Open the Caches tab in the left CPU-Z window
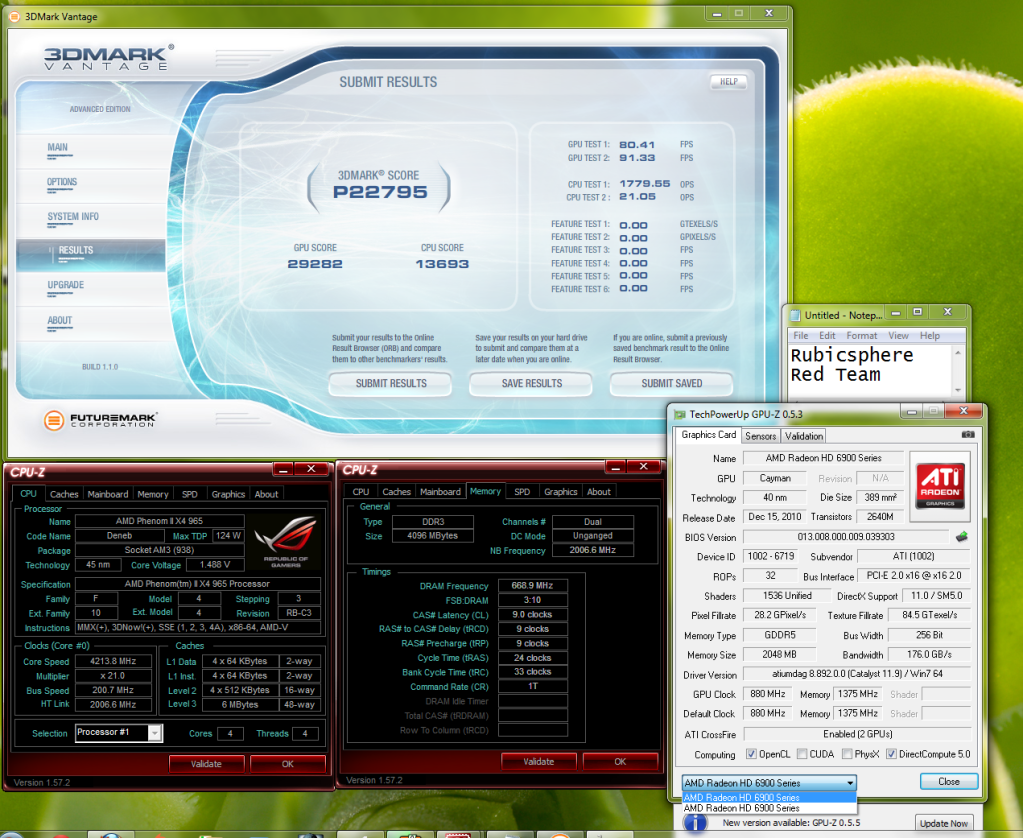Viewport: 1023px width, 838px height. pos(64,494)
